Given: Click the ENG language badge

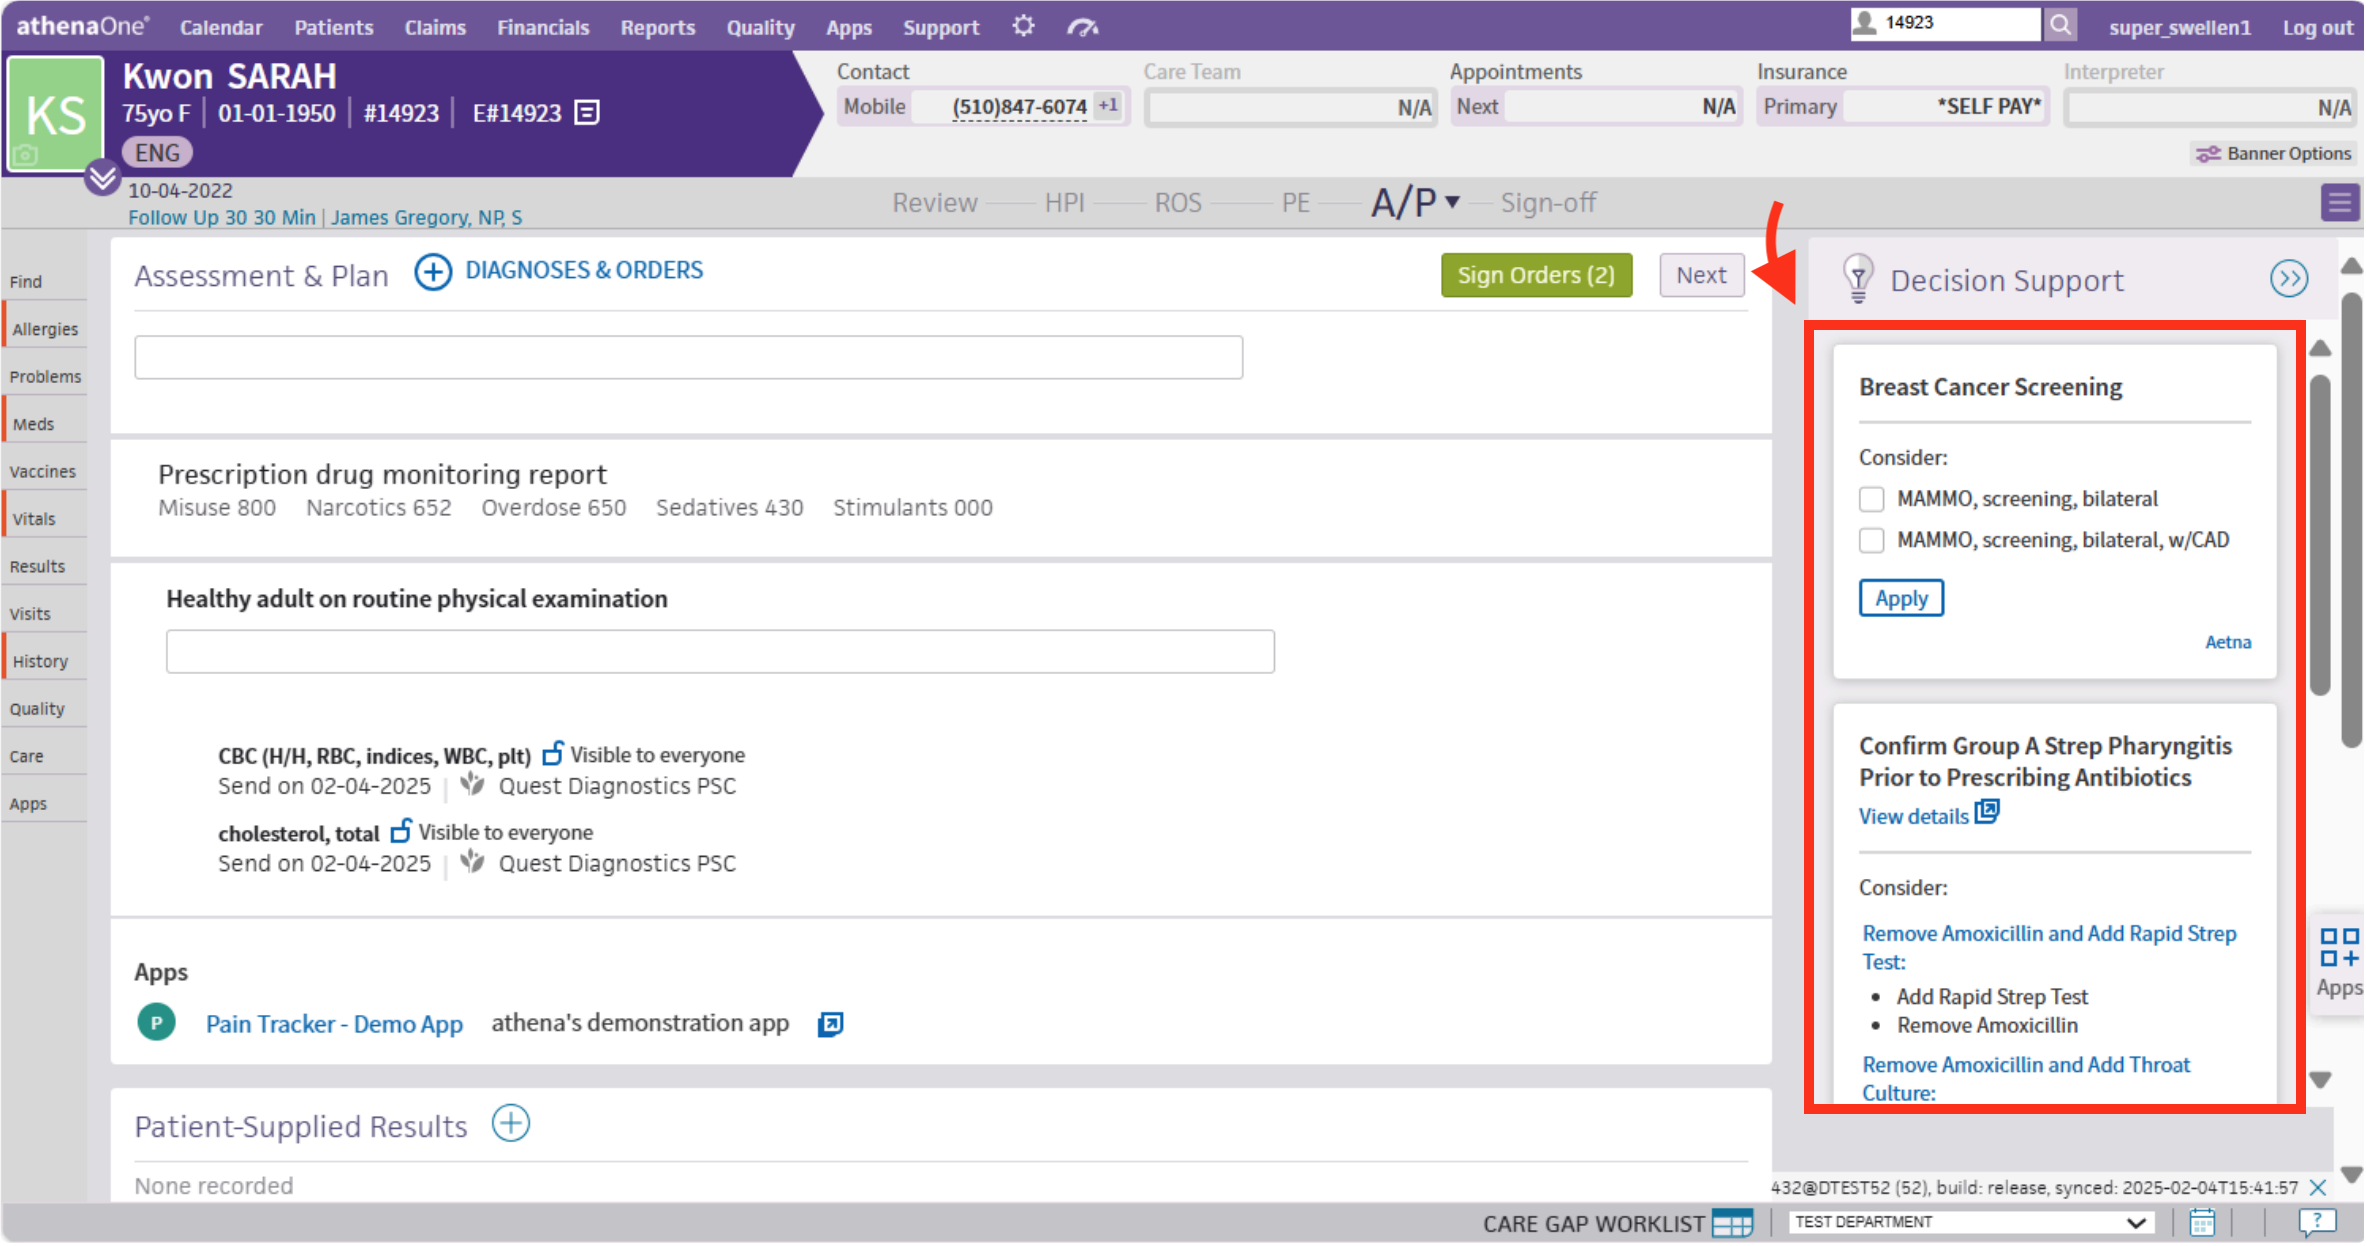Looking at the screenshot, I should (157, 152).
